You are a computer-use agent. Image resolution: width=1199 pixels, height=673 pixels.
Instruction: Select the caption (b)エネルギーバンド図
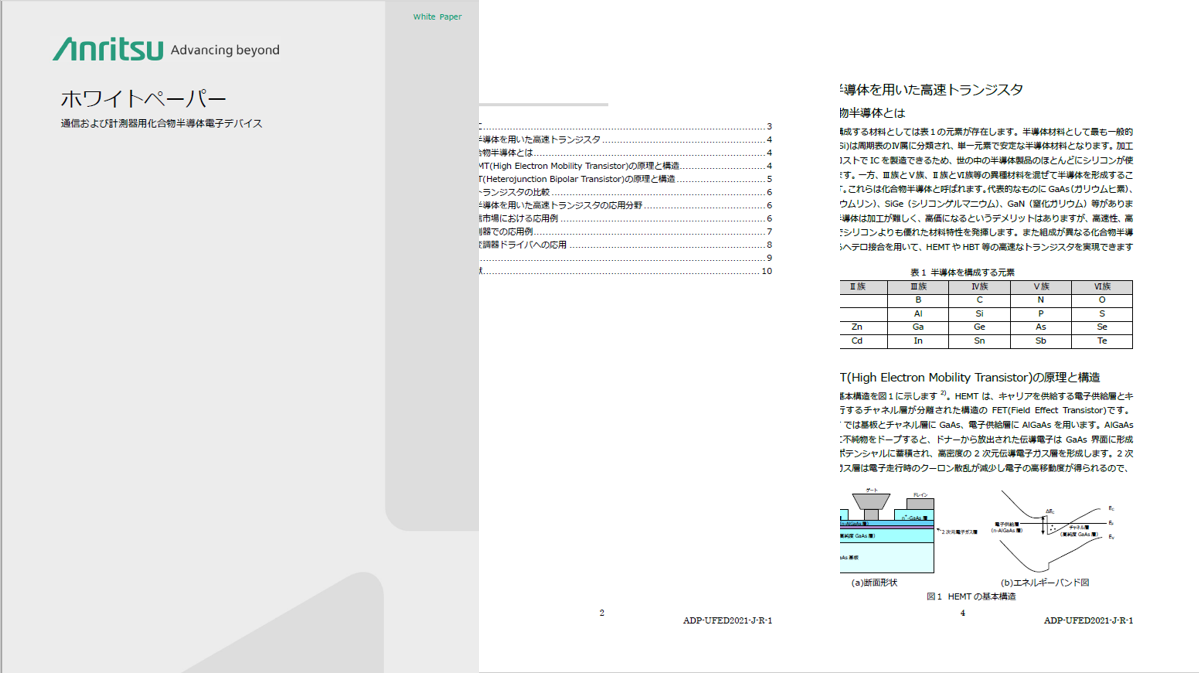[1045, 583]
